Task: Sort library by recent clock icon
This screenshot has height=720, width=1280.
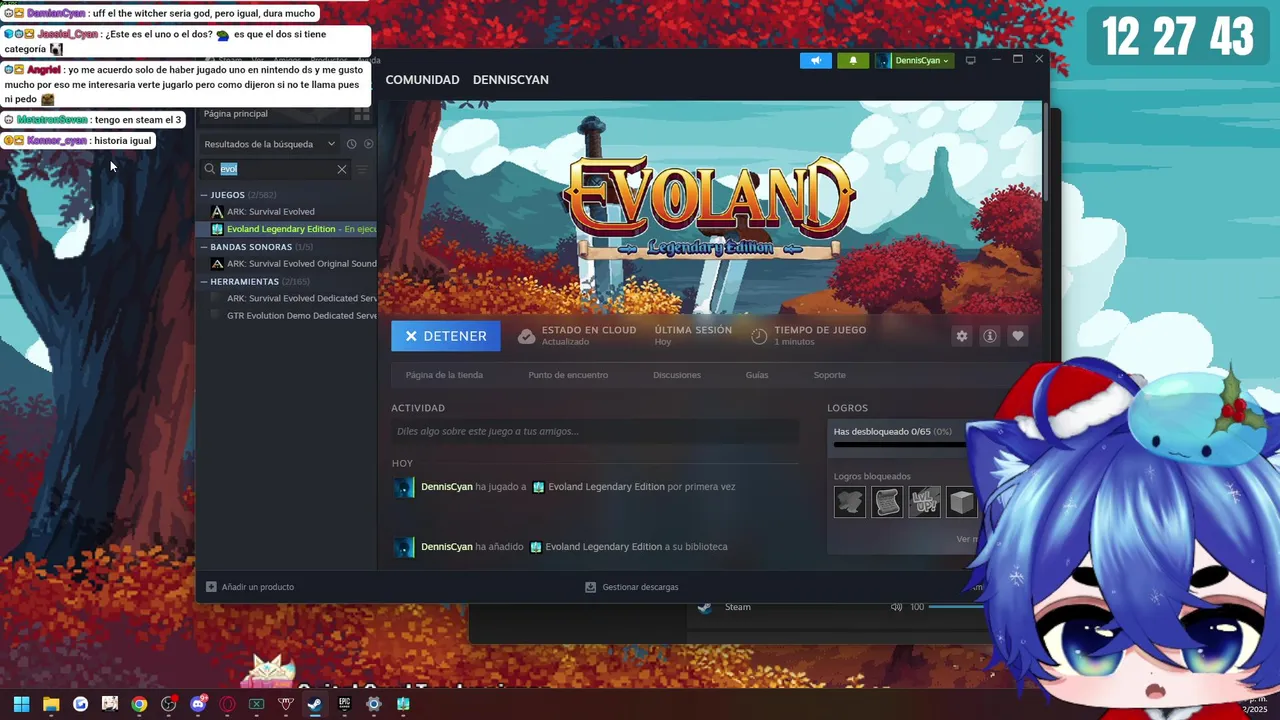Action: (x=351, y=144)
